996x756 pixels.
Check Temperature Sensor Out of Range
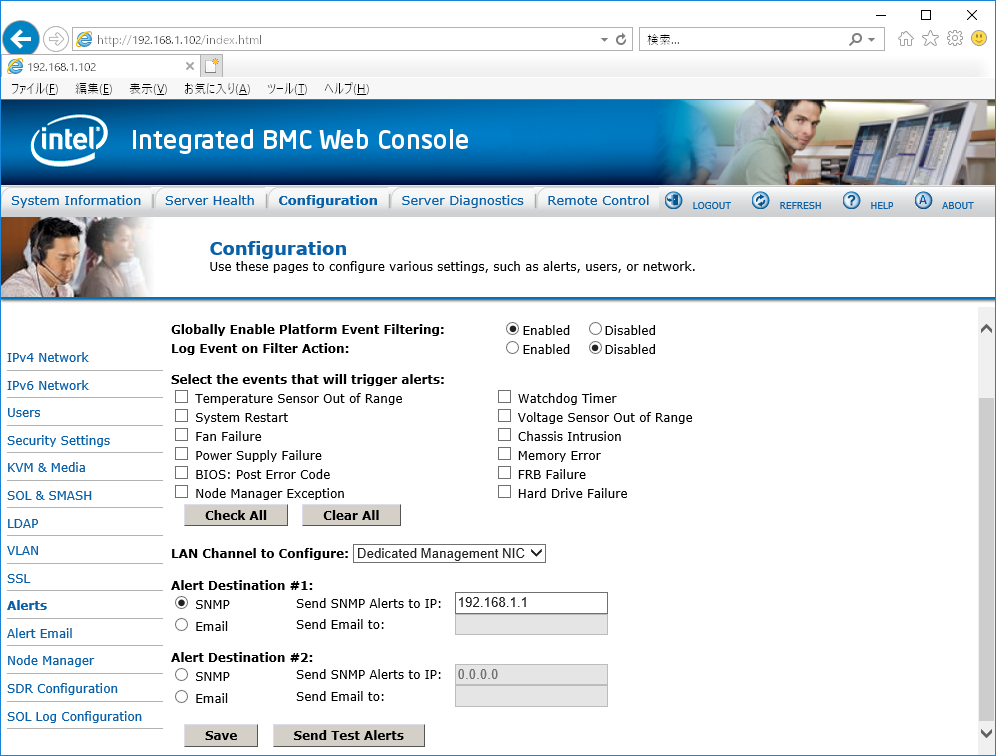point(182,397)
